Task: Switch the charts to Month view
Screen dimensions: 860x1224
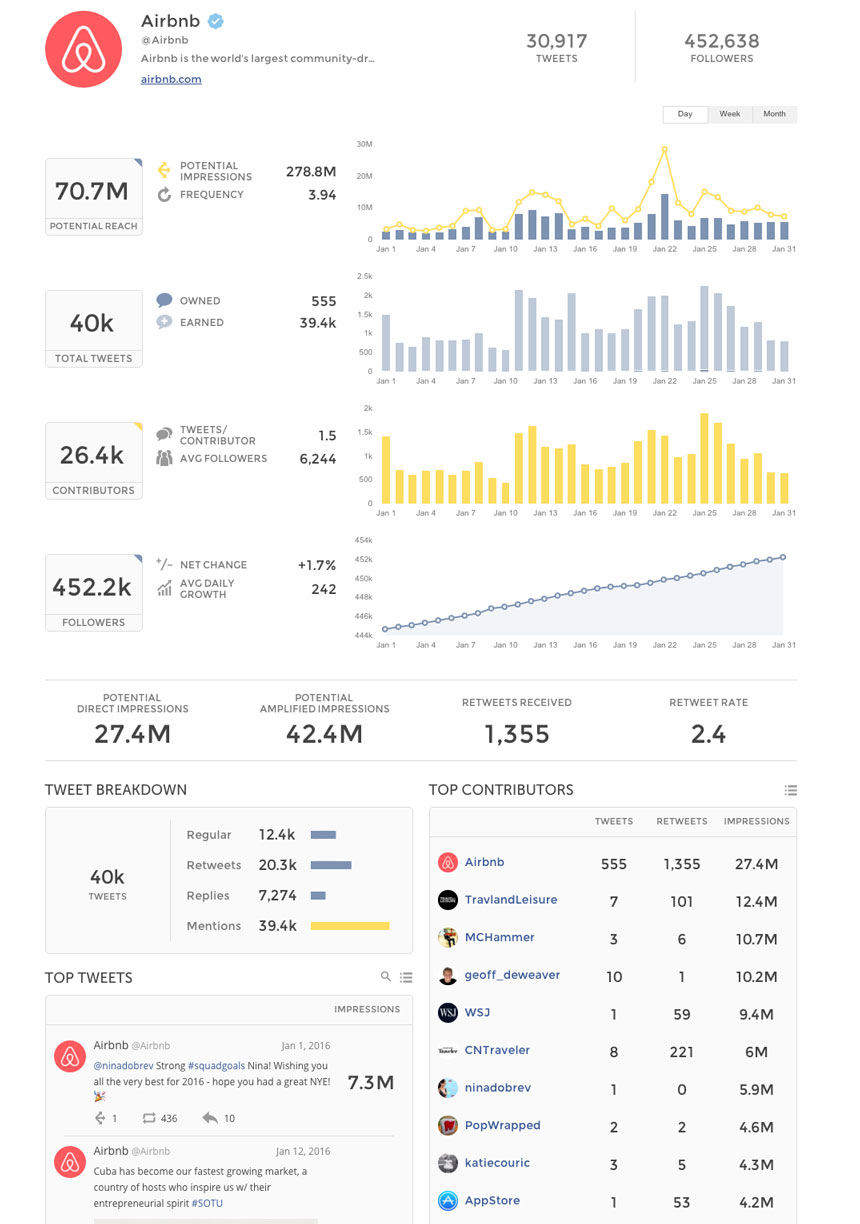Action: pyautogui.click(x=775, y=114)
